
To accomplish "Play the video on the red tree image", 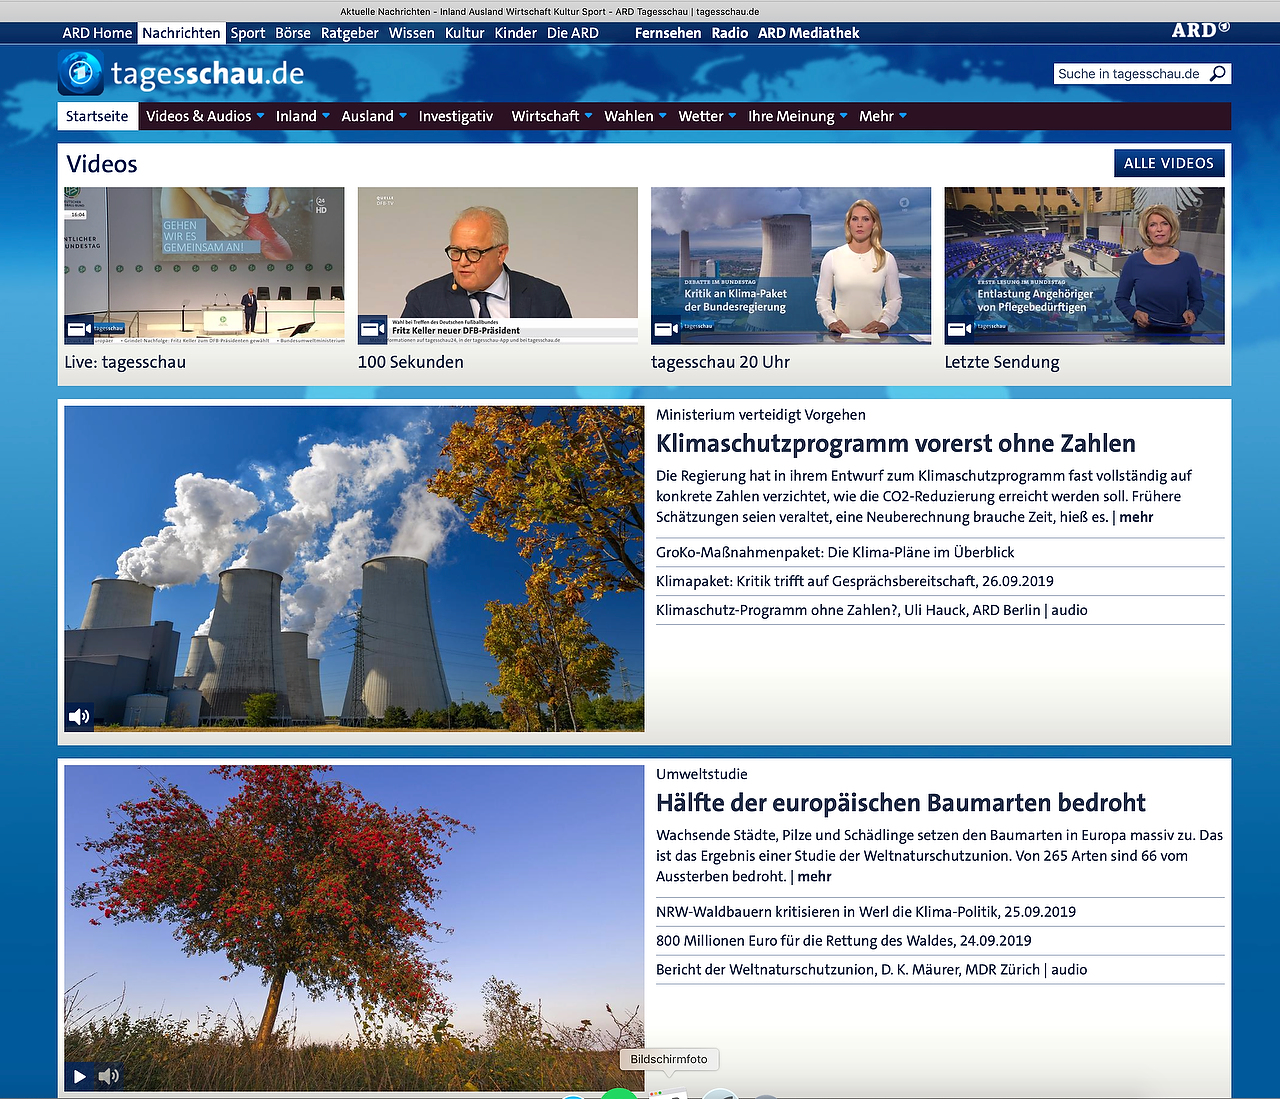I will point(79,1076).
